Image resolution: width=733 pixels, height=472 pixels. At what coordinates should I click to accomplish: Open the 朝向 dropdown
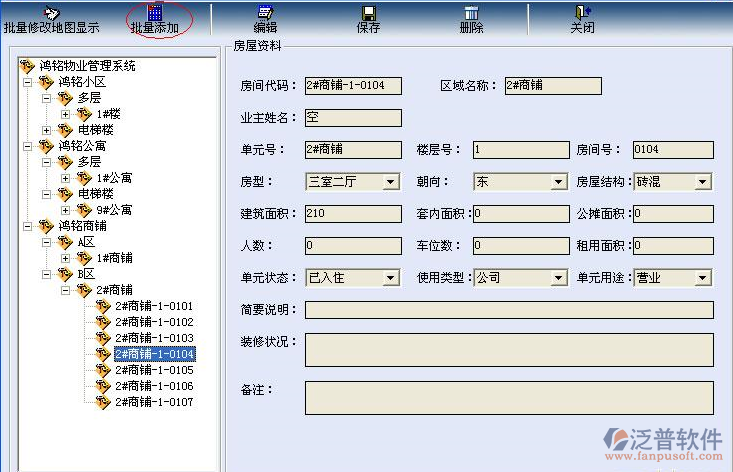click(558, 182)
